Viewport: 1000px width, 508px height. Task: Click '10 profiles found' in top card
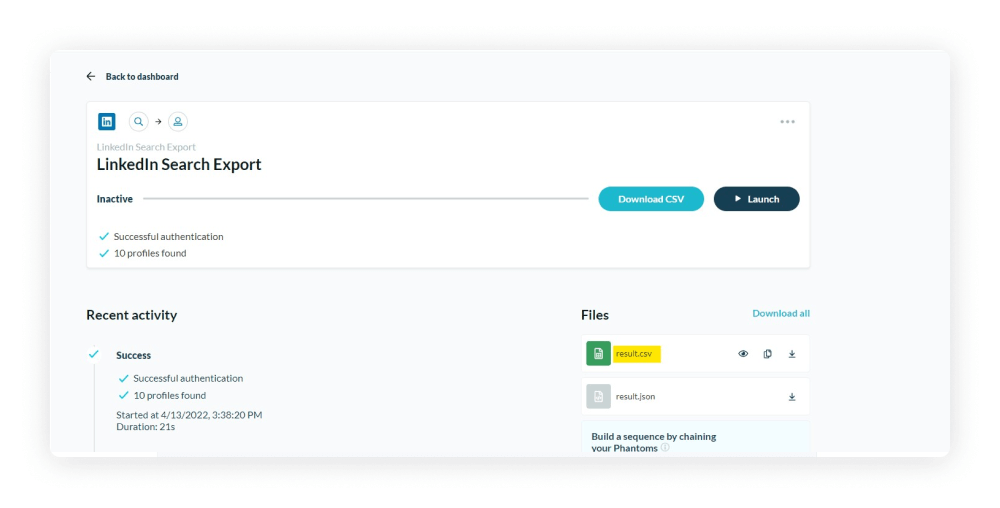[150, 253]
